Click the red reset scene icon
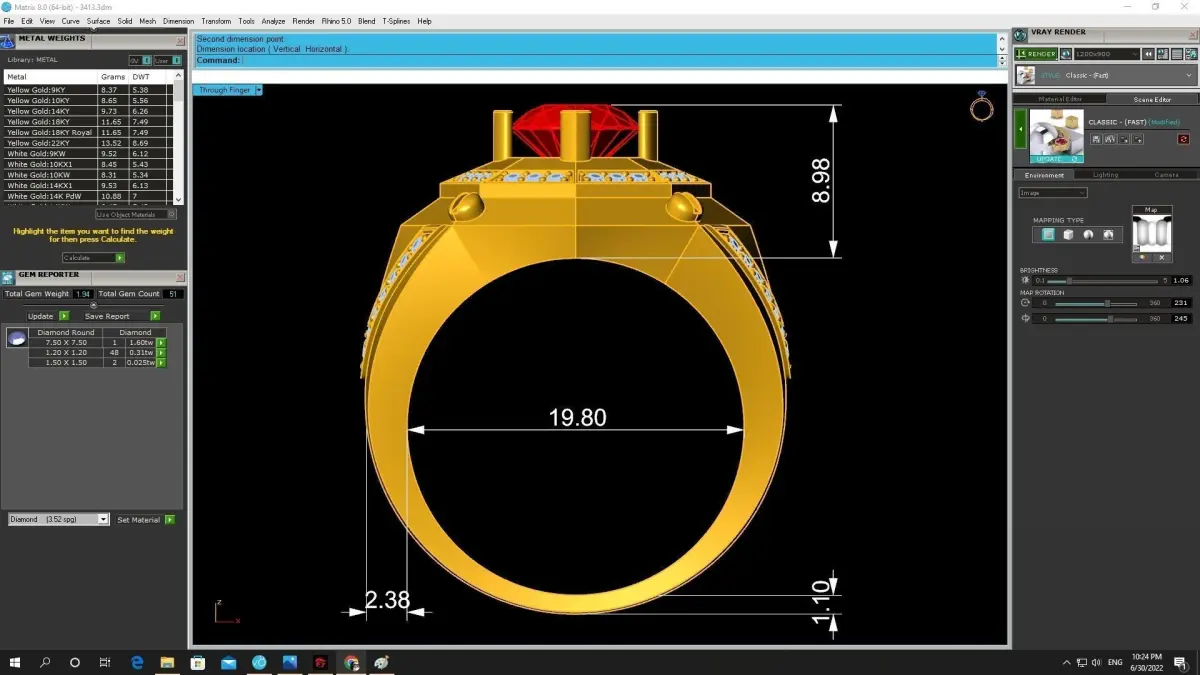The image size is (1200, 675). pyautogui.click(x=1183, y=139)
